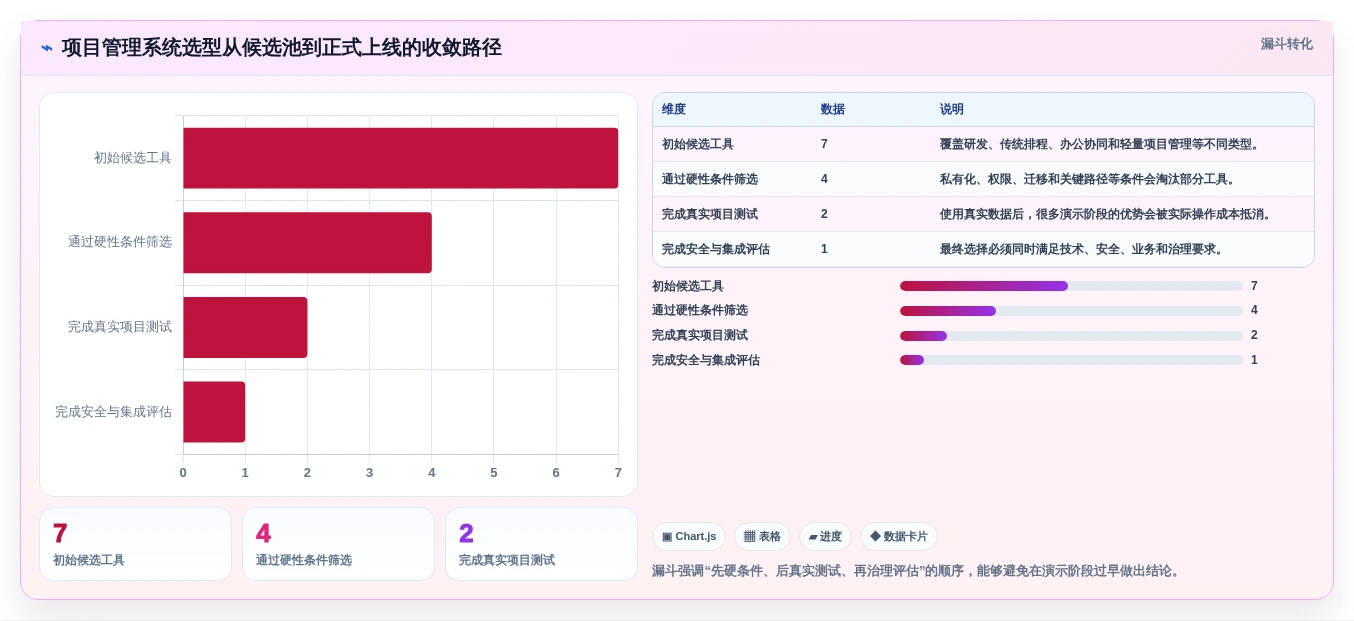Click the x-axis tick label 7
This screenshot has width=1354, height=621.
pos(618,473)
